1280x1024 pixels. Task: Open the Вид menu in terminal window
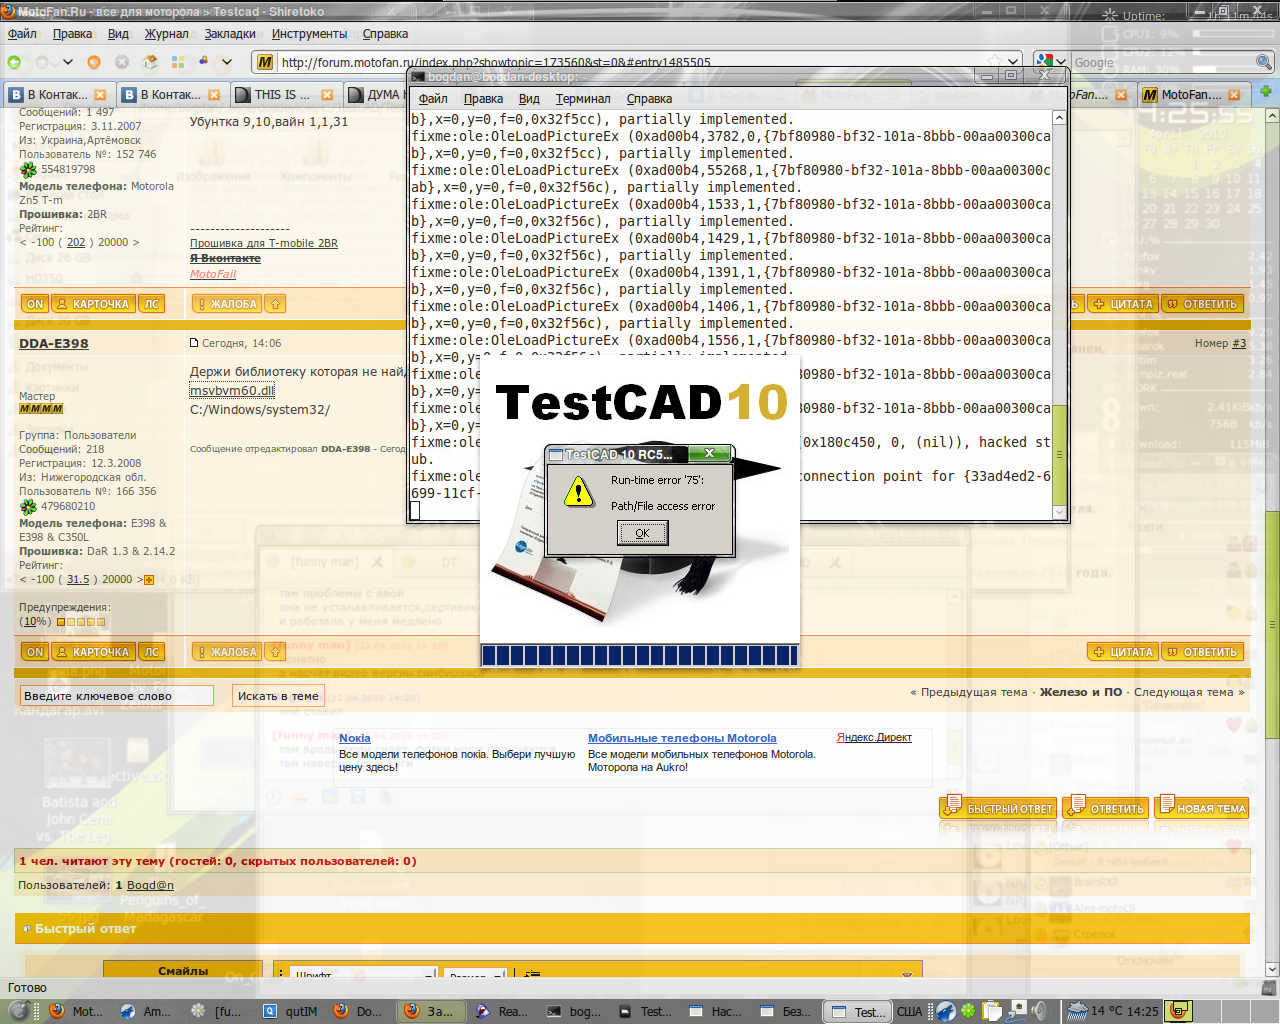(529, 99)
